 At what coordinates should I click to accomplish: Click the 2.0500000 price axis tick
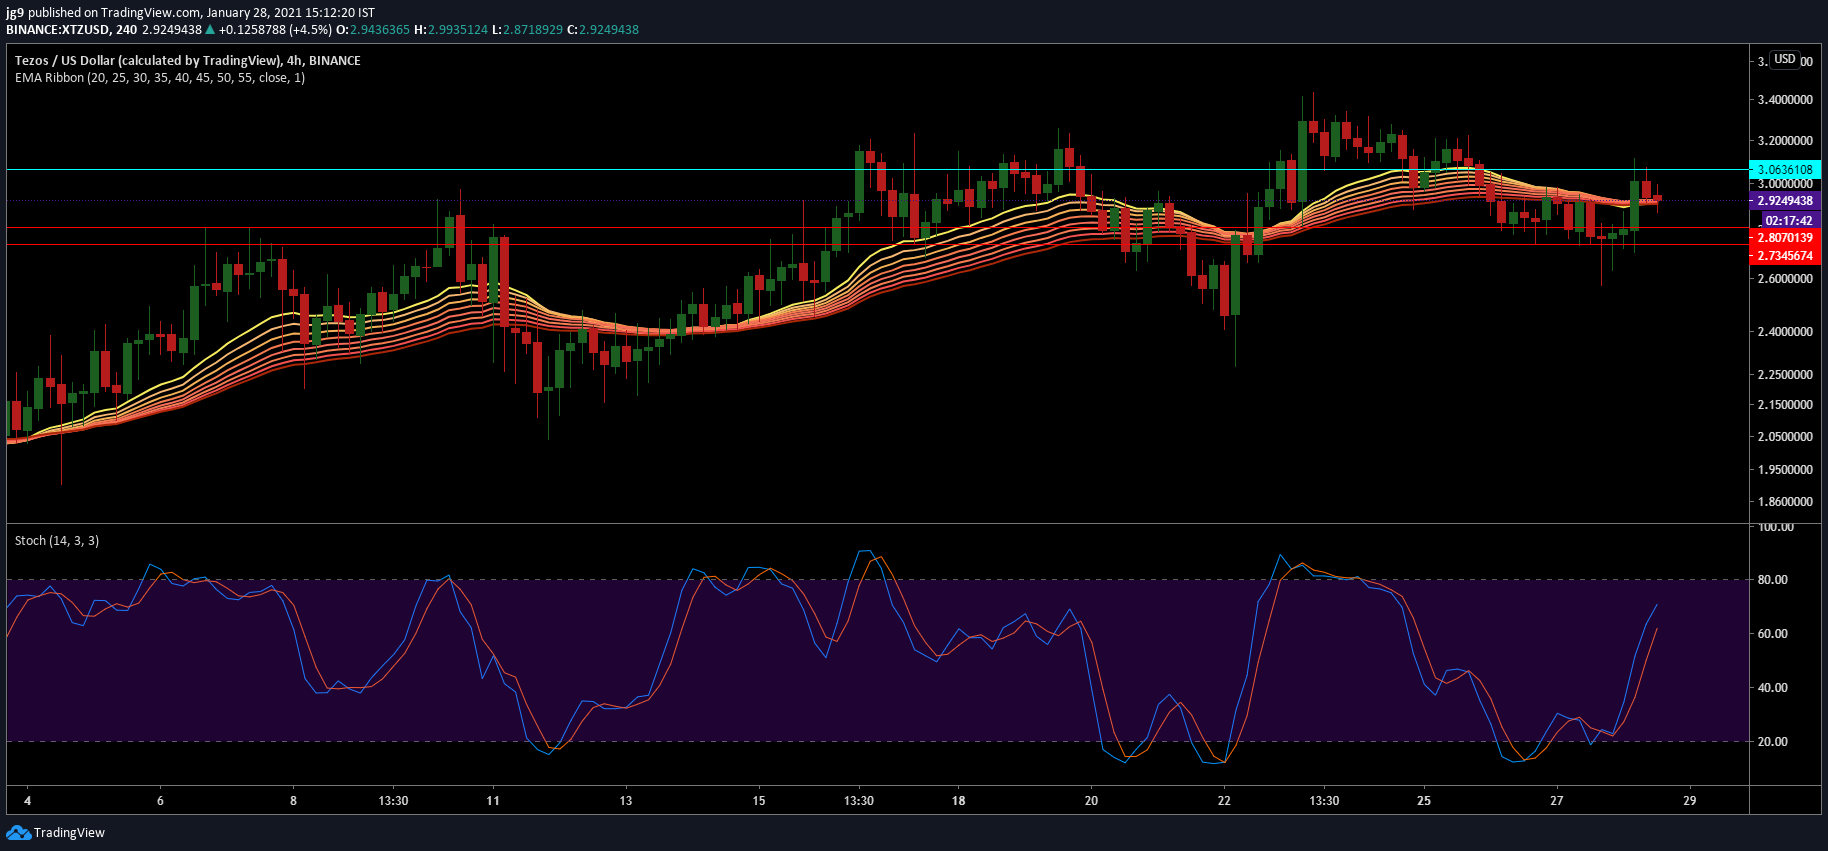click(1785, 437)
